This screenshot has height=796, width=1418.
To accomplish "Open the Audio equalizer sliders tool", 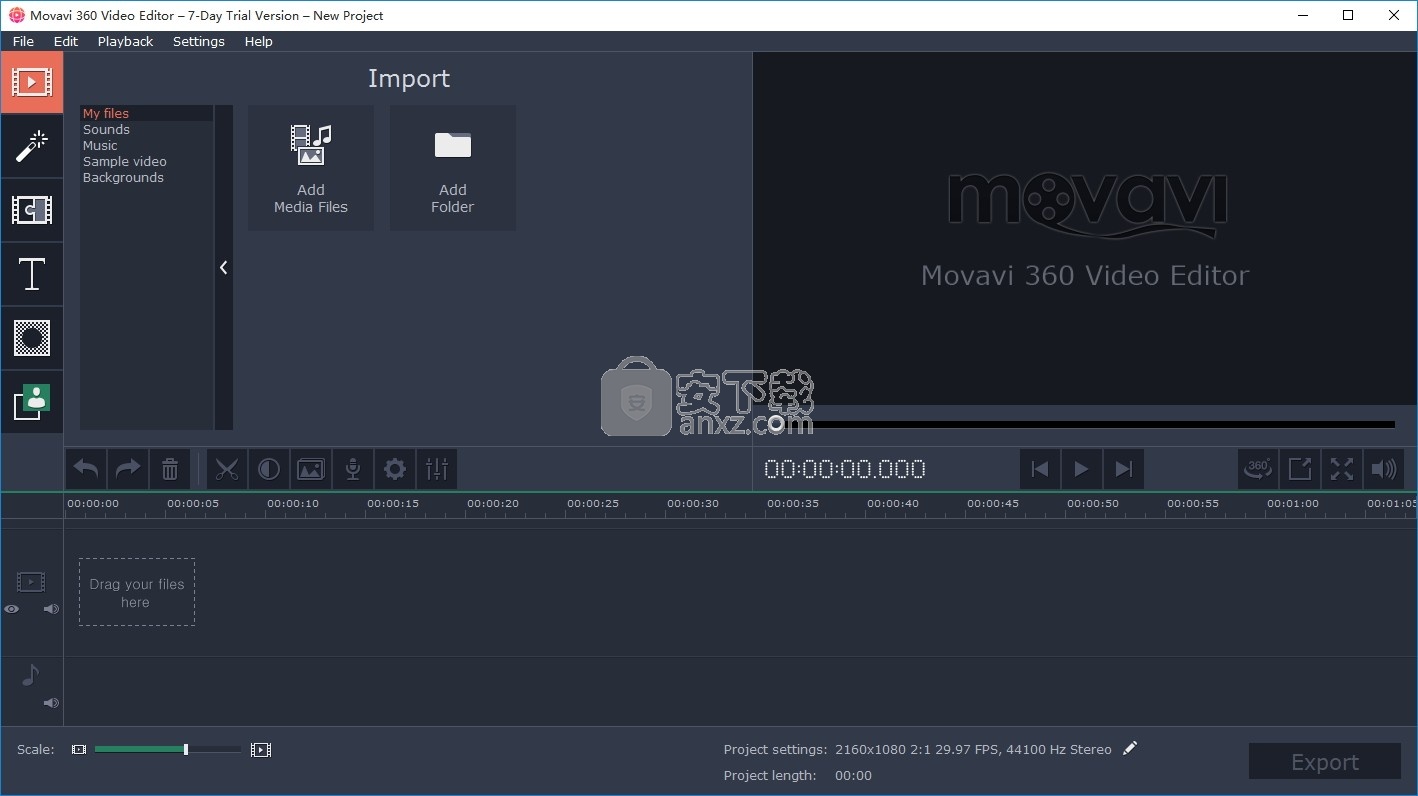I will [437, 469].
